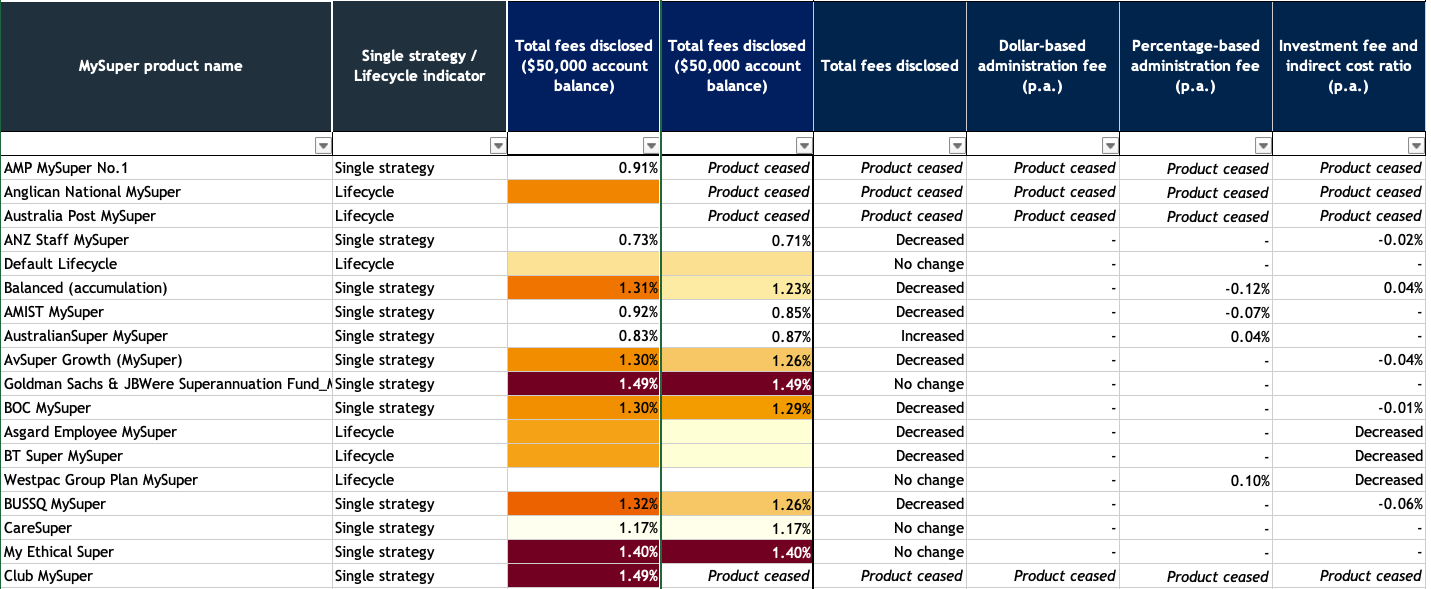Viewport: 1431px width, 589px height.
Task: Open the Single strategy / Lifecycle indicator filter arrow
Action: point(498,146)
